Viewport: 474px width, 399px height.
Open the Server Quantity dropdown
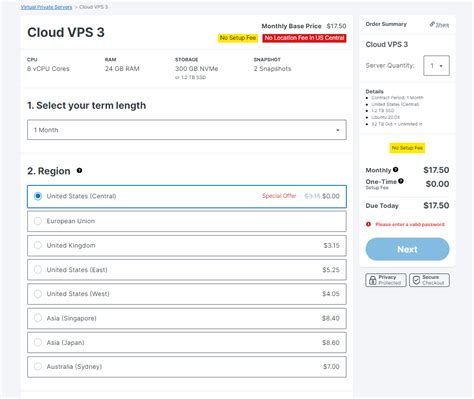(436, 66)
